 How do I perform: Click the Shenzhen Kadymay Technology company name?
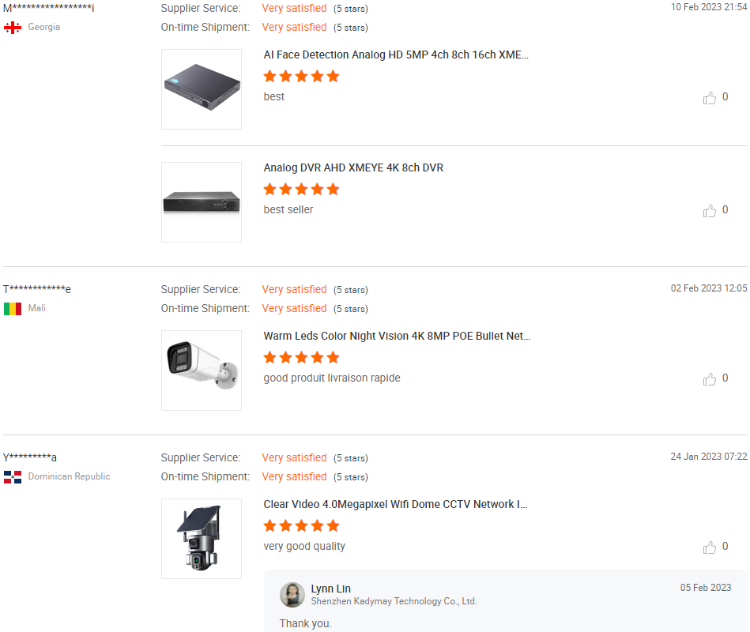point(394,601)
